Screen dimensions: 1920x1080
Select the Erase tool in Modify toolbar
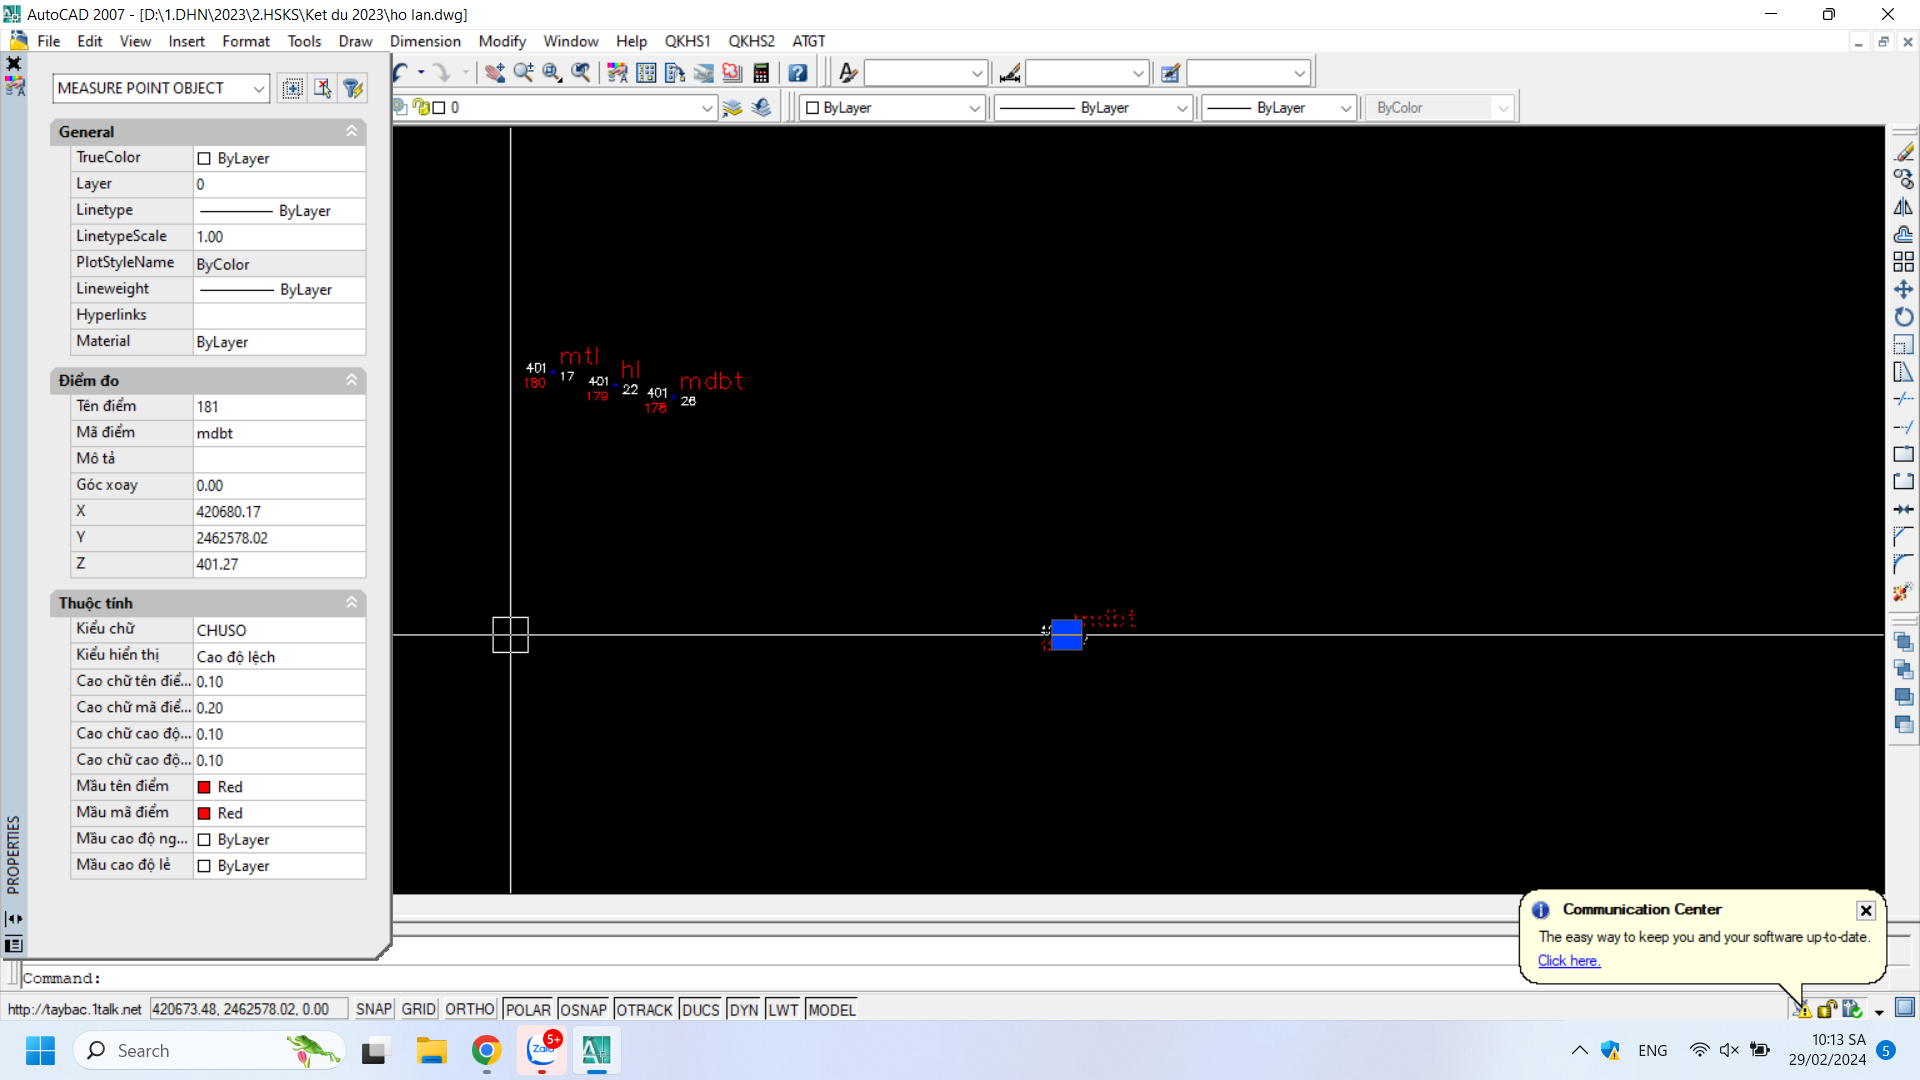(x=1903, y=152)
